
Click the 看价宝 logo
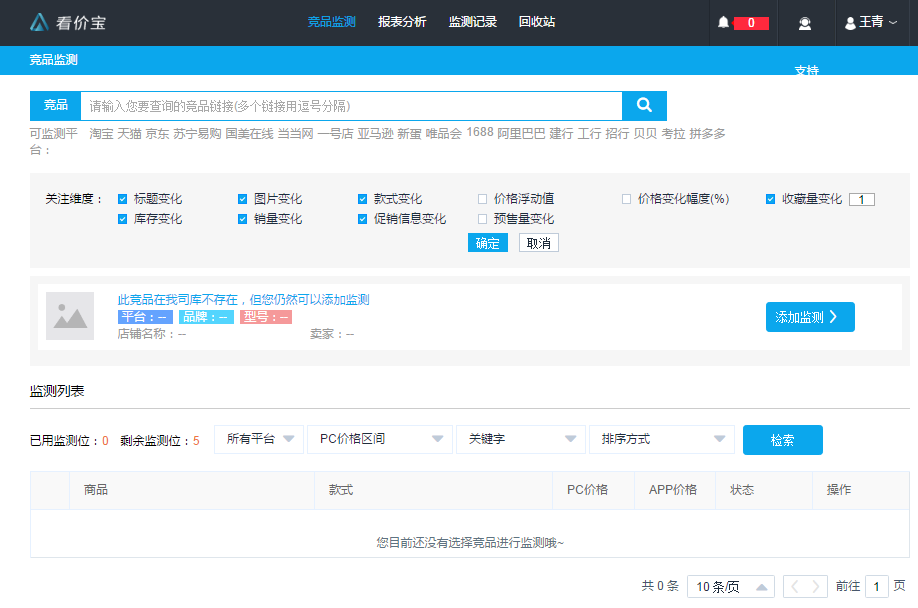68,22
